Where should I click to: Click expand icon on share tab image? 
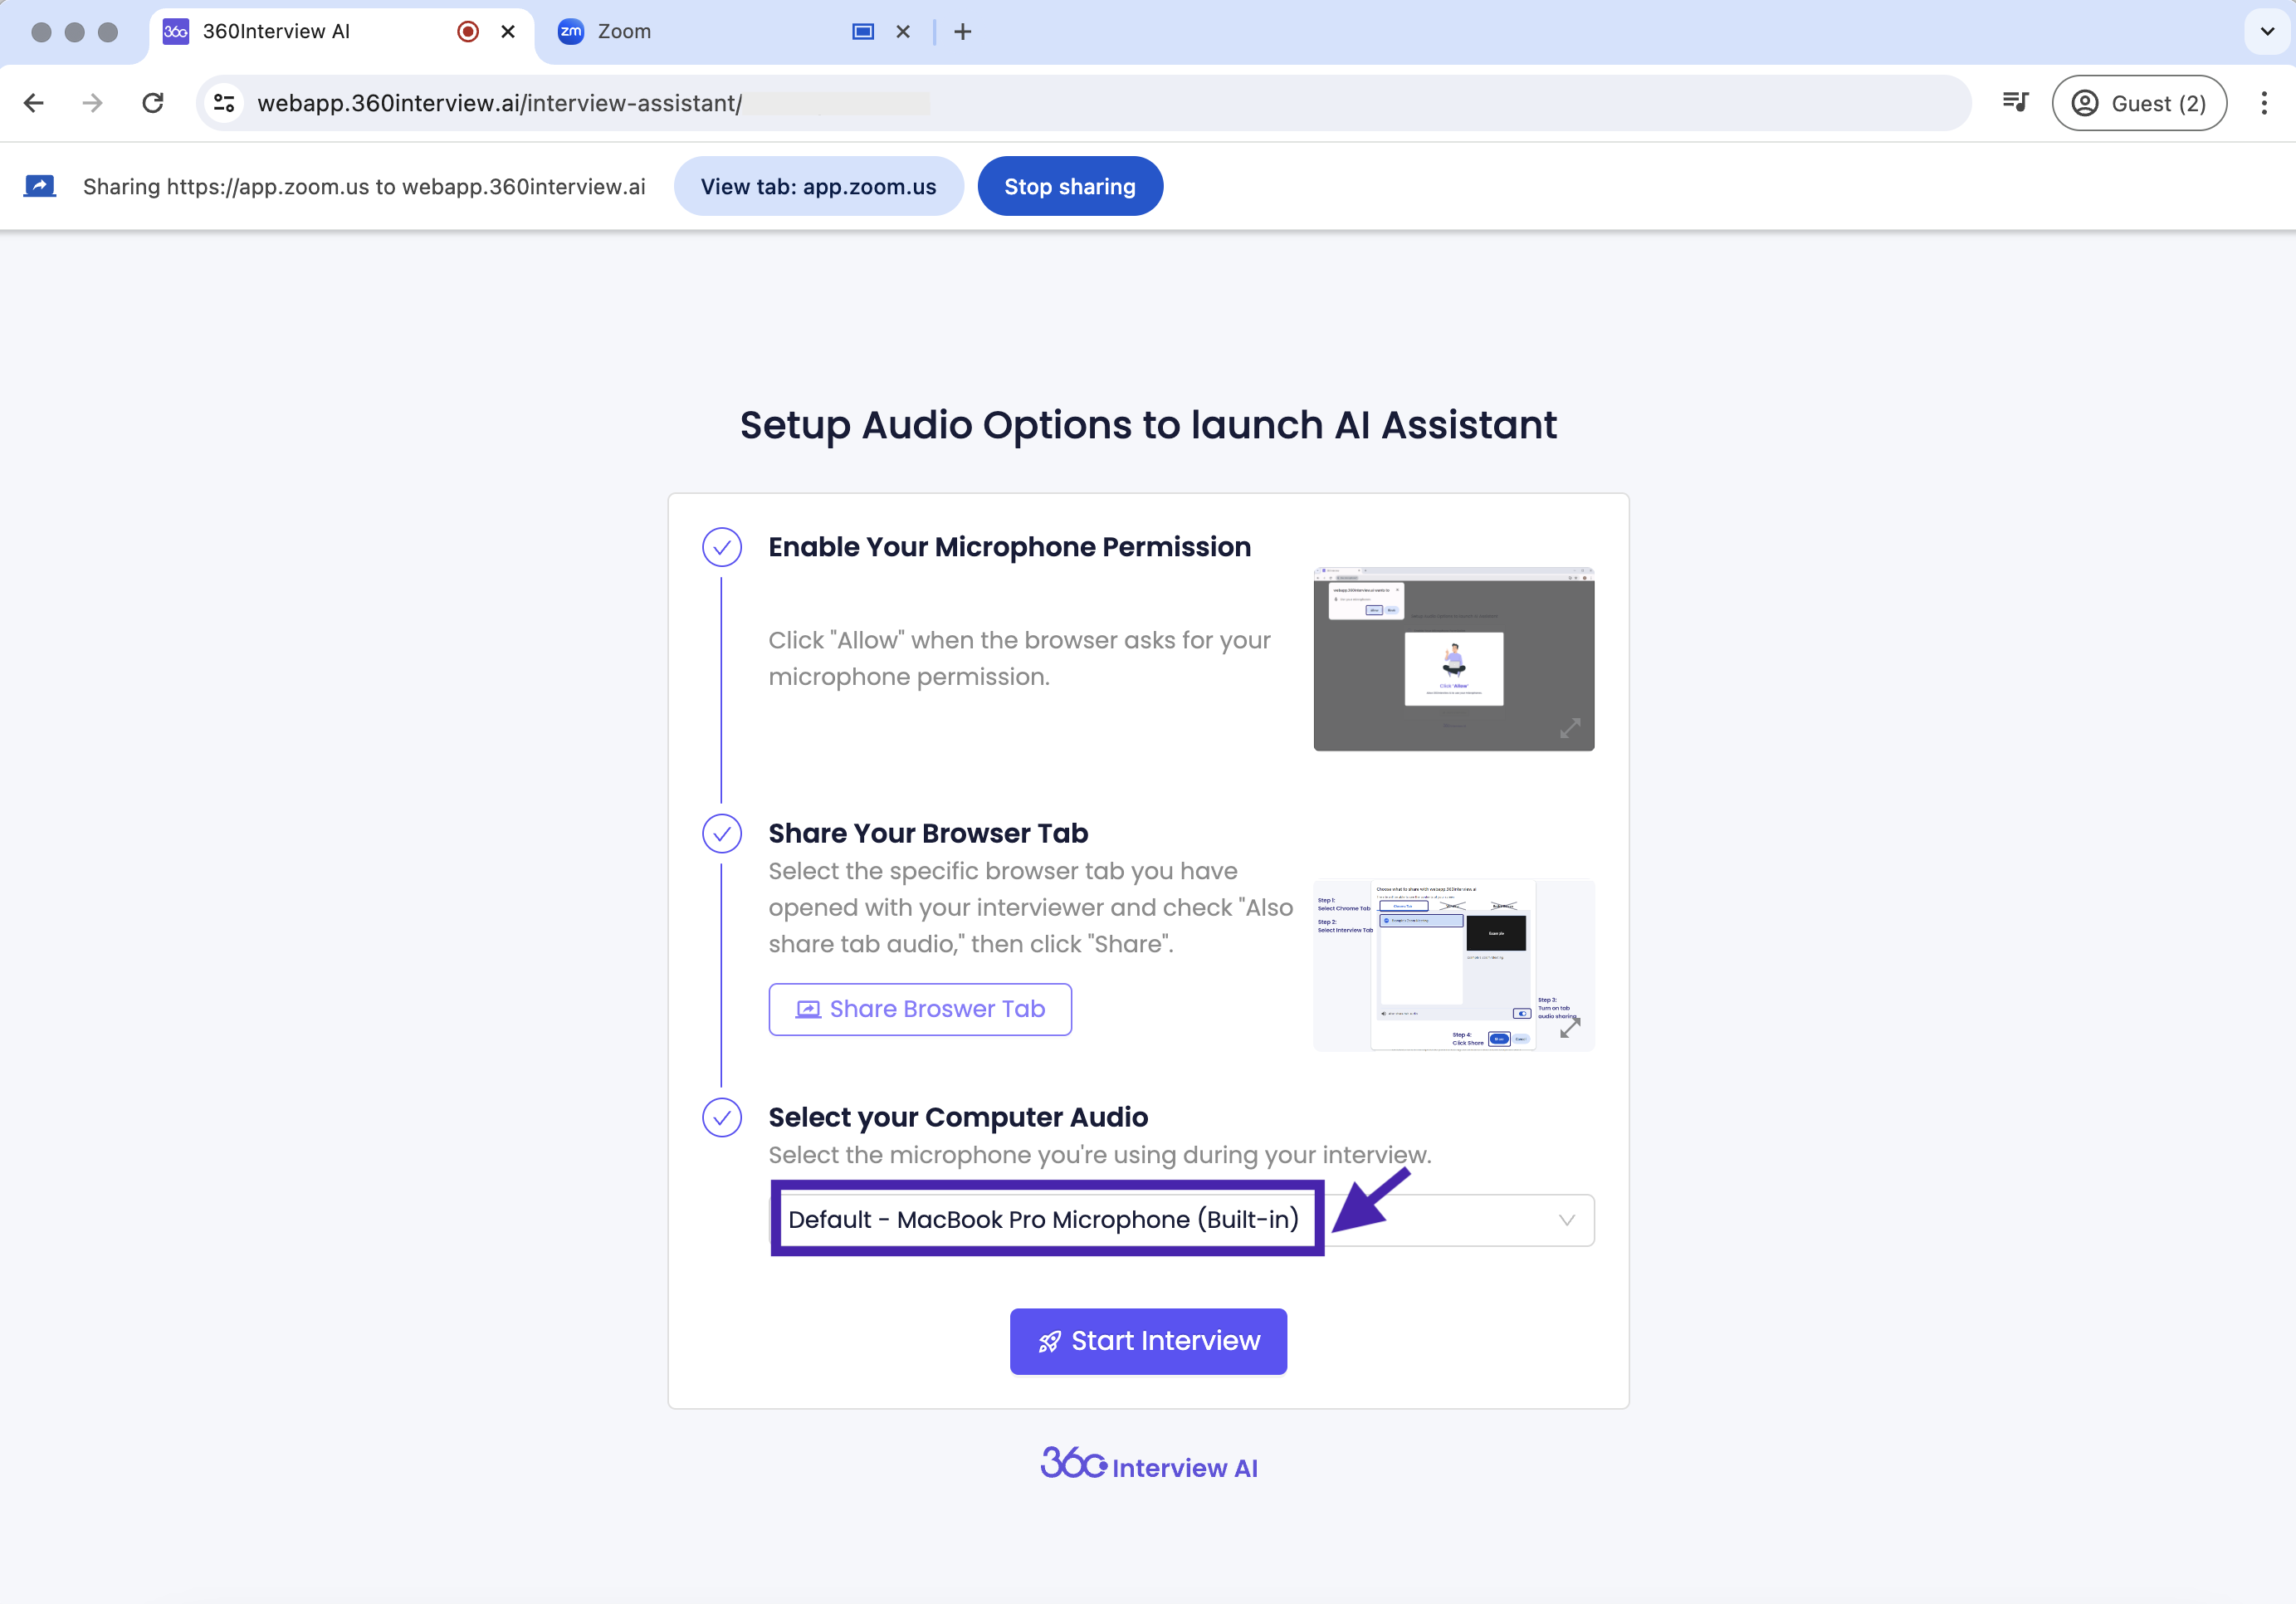pos(1570,1027)
